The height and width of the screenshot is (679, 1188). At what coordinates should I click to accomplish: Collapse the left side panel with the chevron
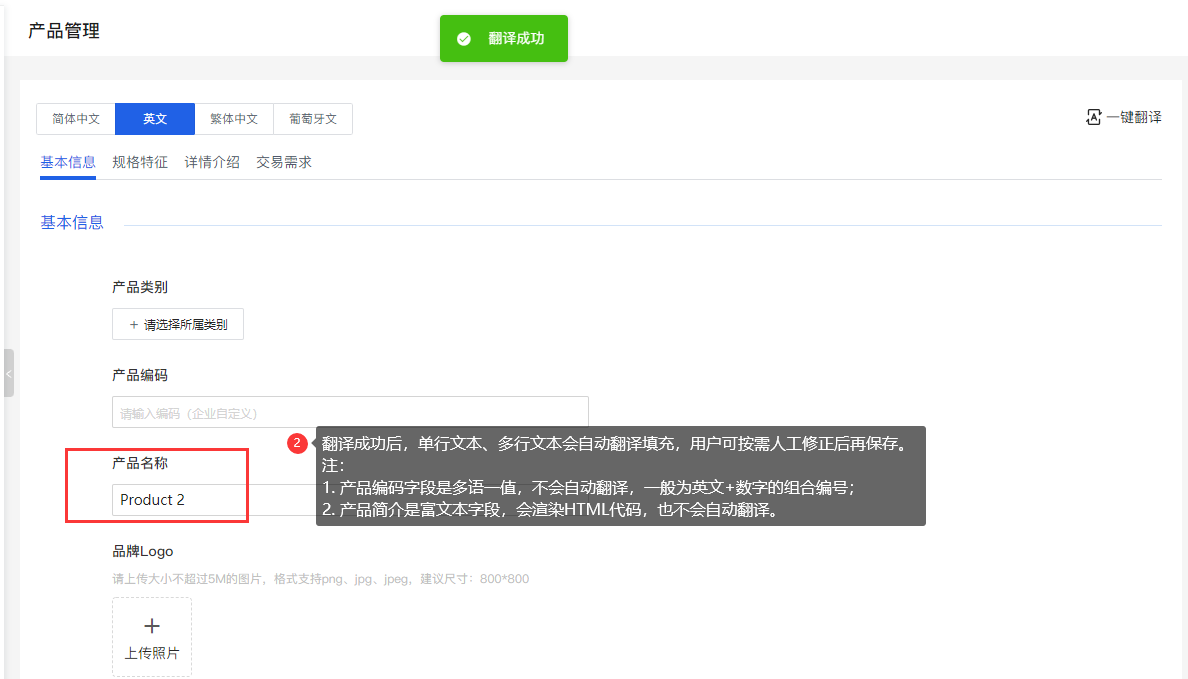8,373
